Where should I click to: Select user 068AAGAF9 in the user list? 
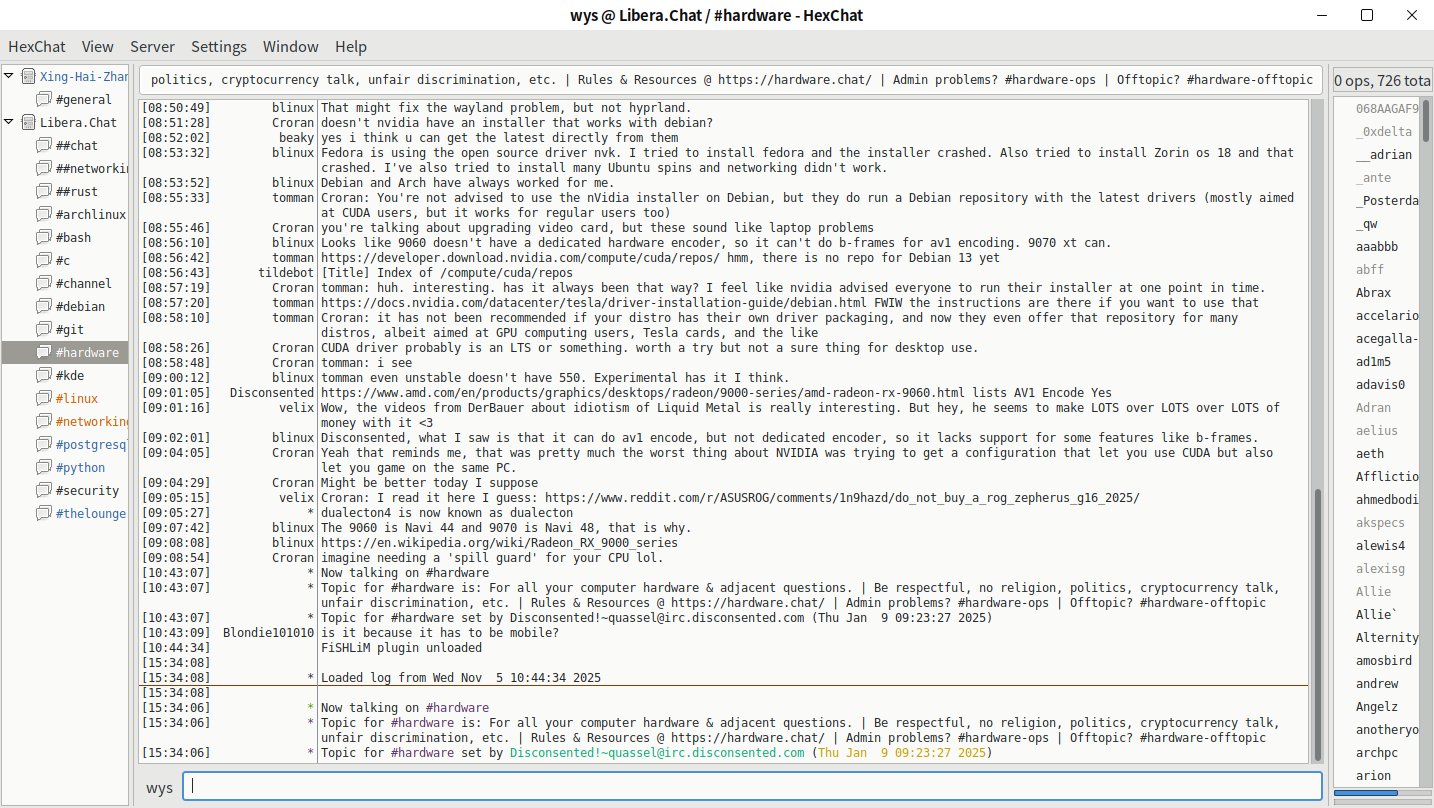[1387, 108]
